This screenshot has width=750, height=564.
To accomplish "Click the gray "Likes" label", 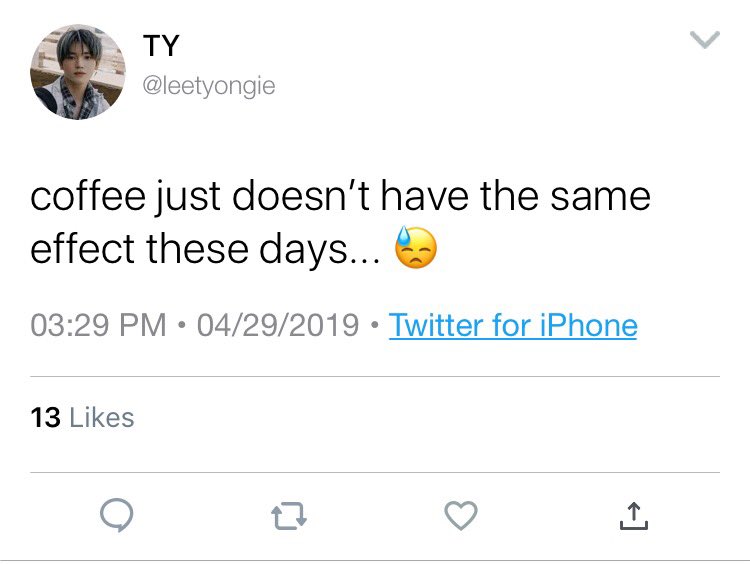I will coord(102,417).
